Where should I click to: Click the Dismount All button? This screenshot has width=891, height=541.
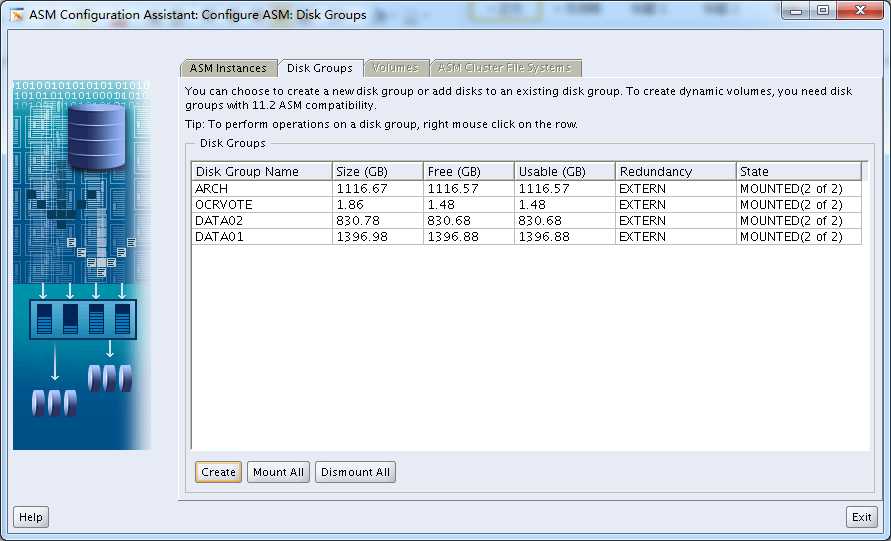355,472
